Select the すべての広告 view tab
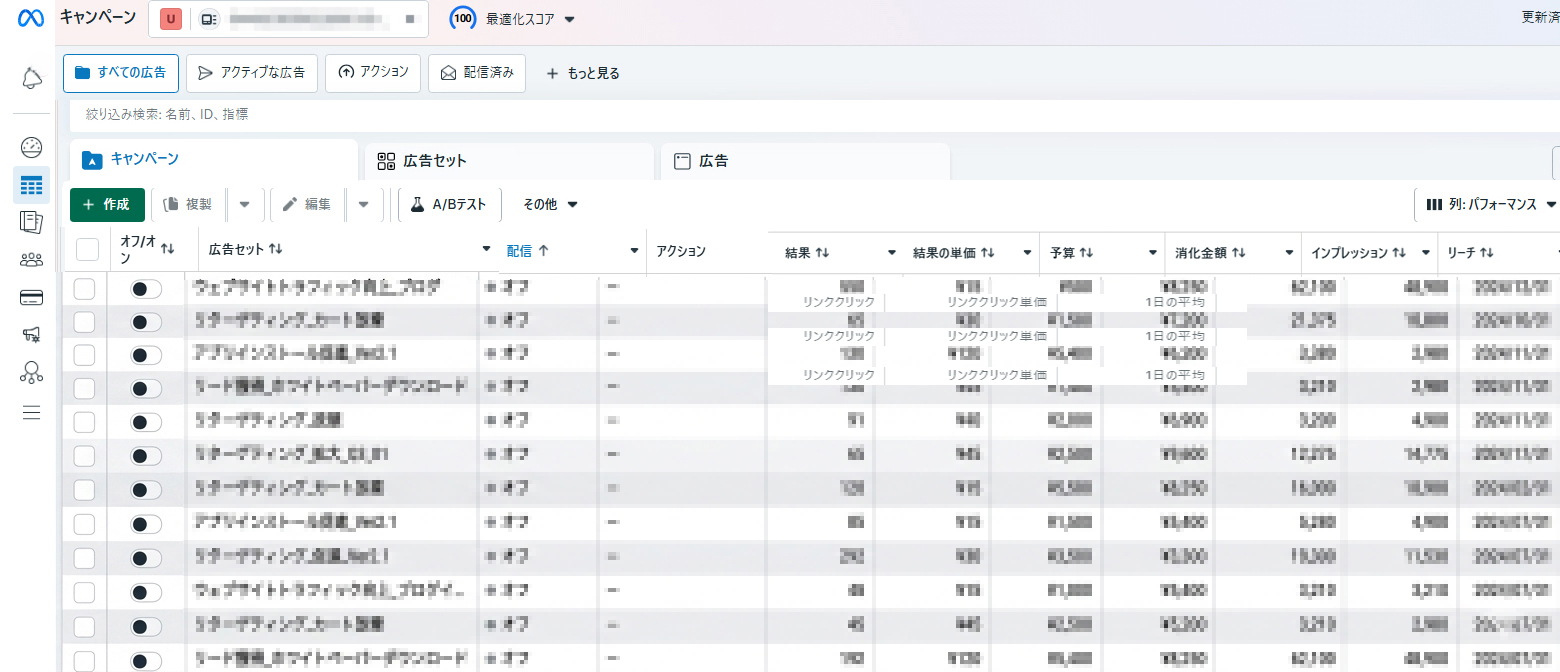Image resolution: width=1560 pixels, height=672 pixels. [x=121, y=73]
